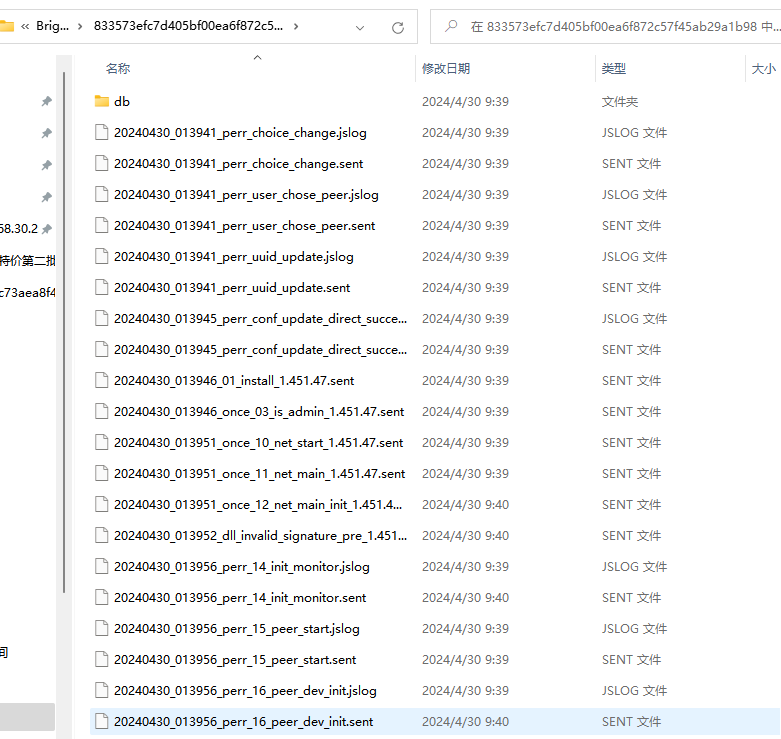Show hidden breadcrumb path with double chevron
This screenshot has width=781, height=739.
pos(25,26)
